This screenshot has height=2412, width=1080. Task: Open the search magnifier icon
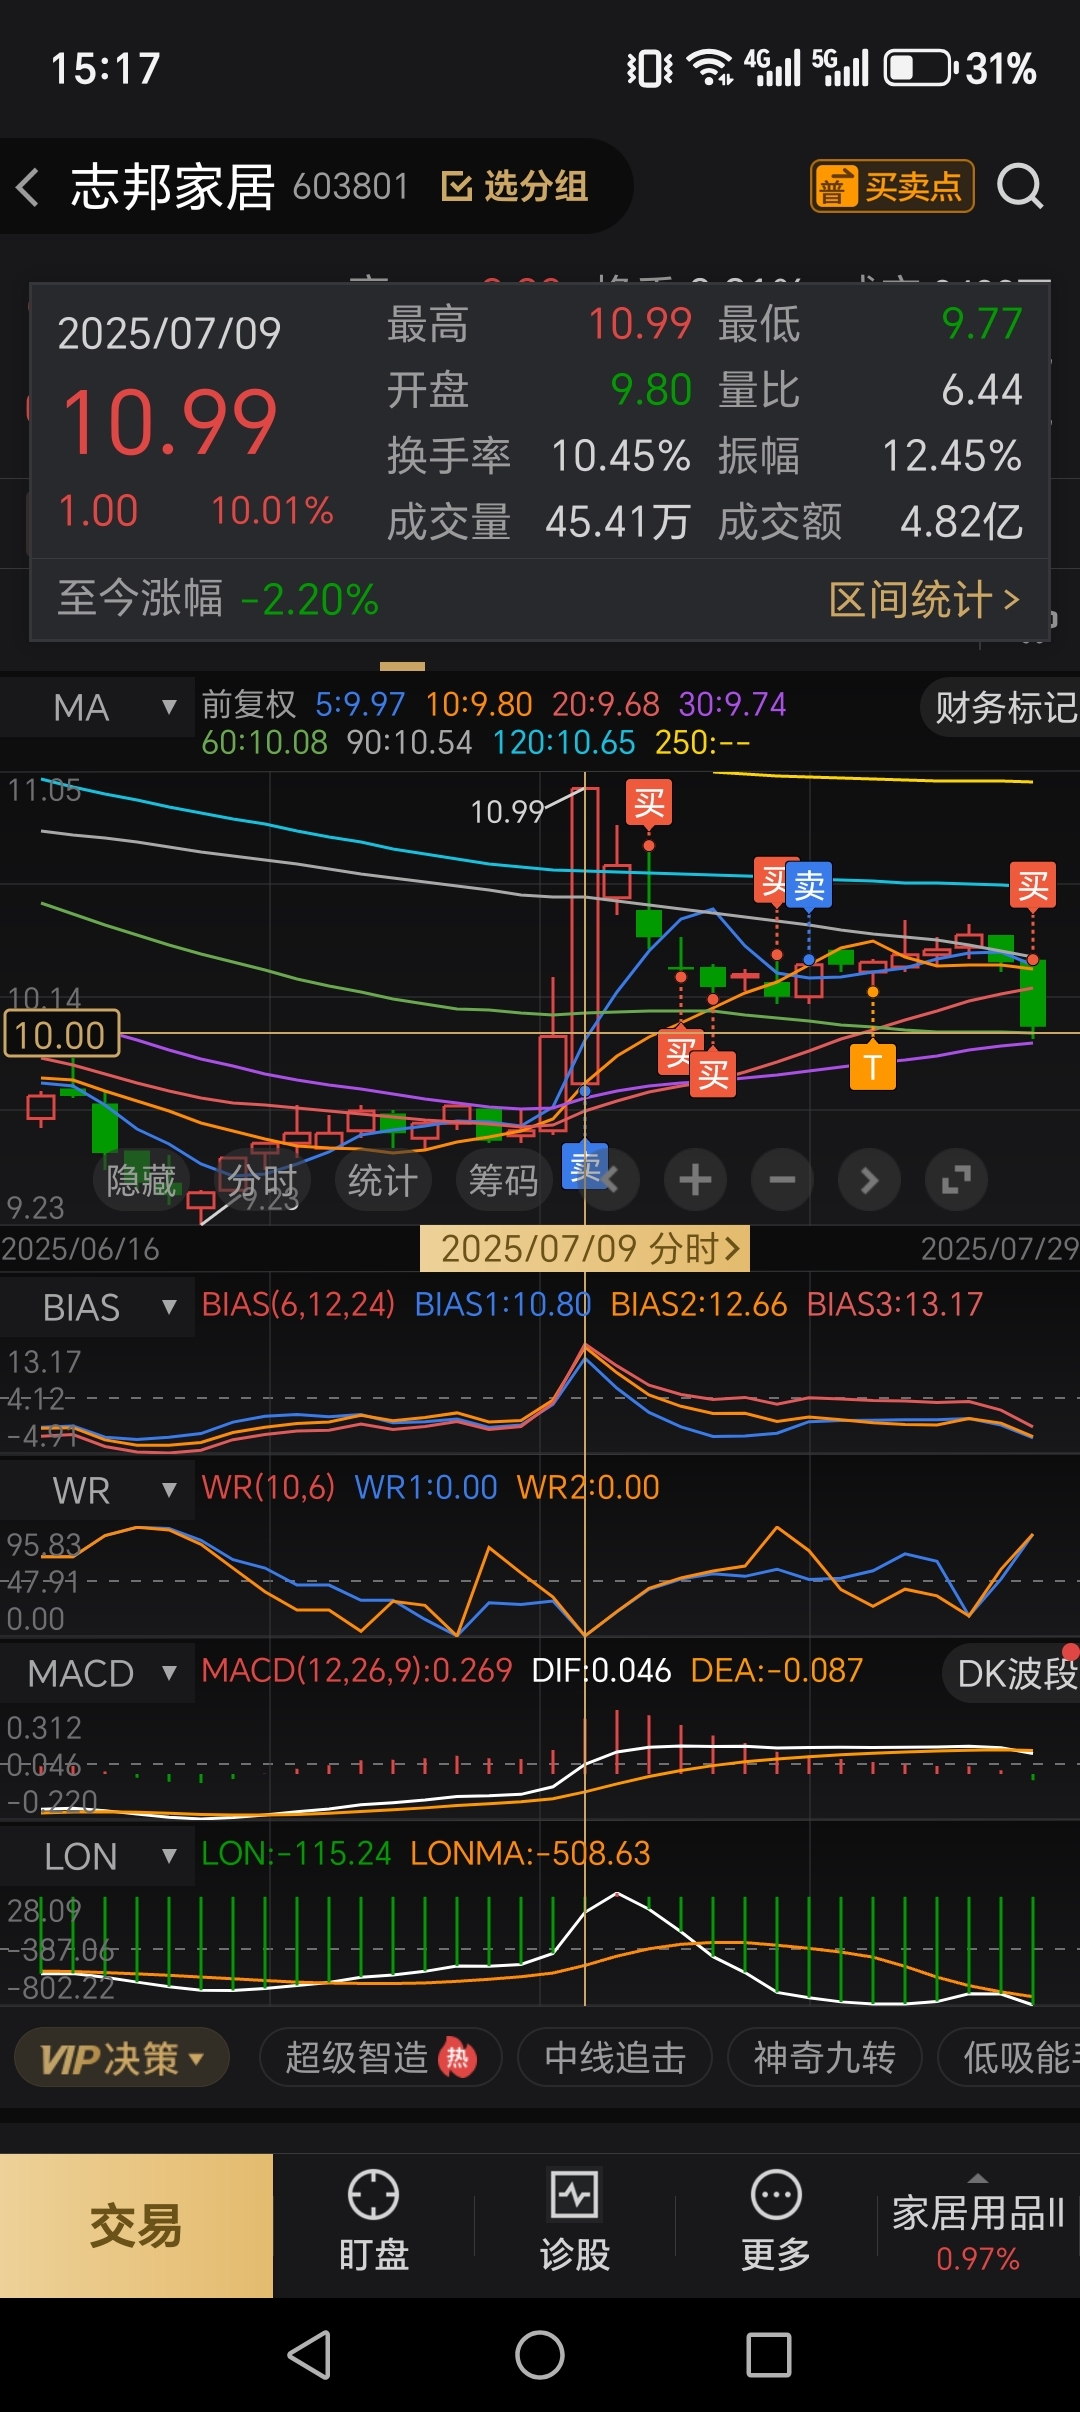(x=1020, y=187)
